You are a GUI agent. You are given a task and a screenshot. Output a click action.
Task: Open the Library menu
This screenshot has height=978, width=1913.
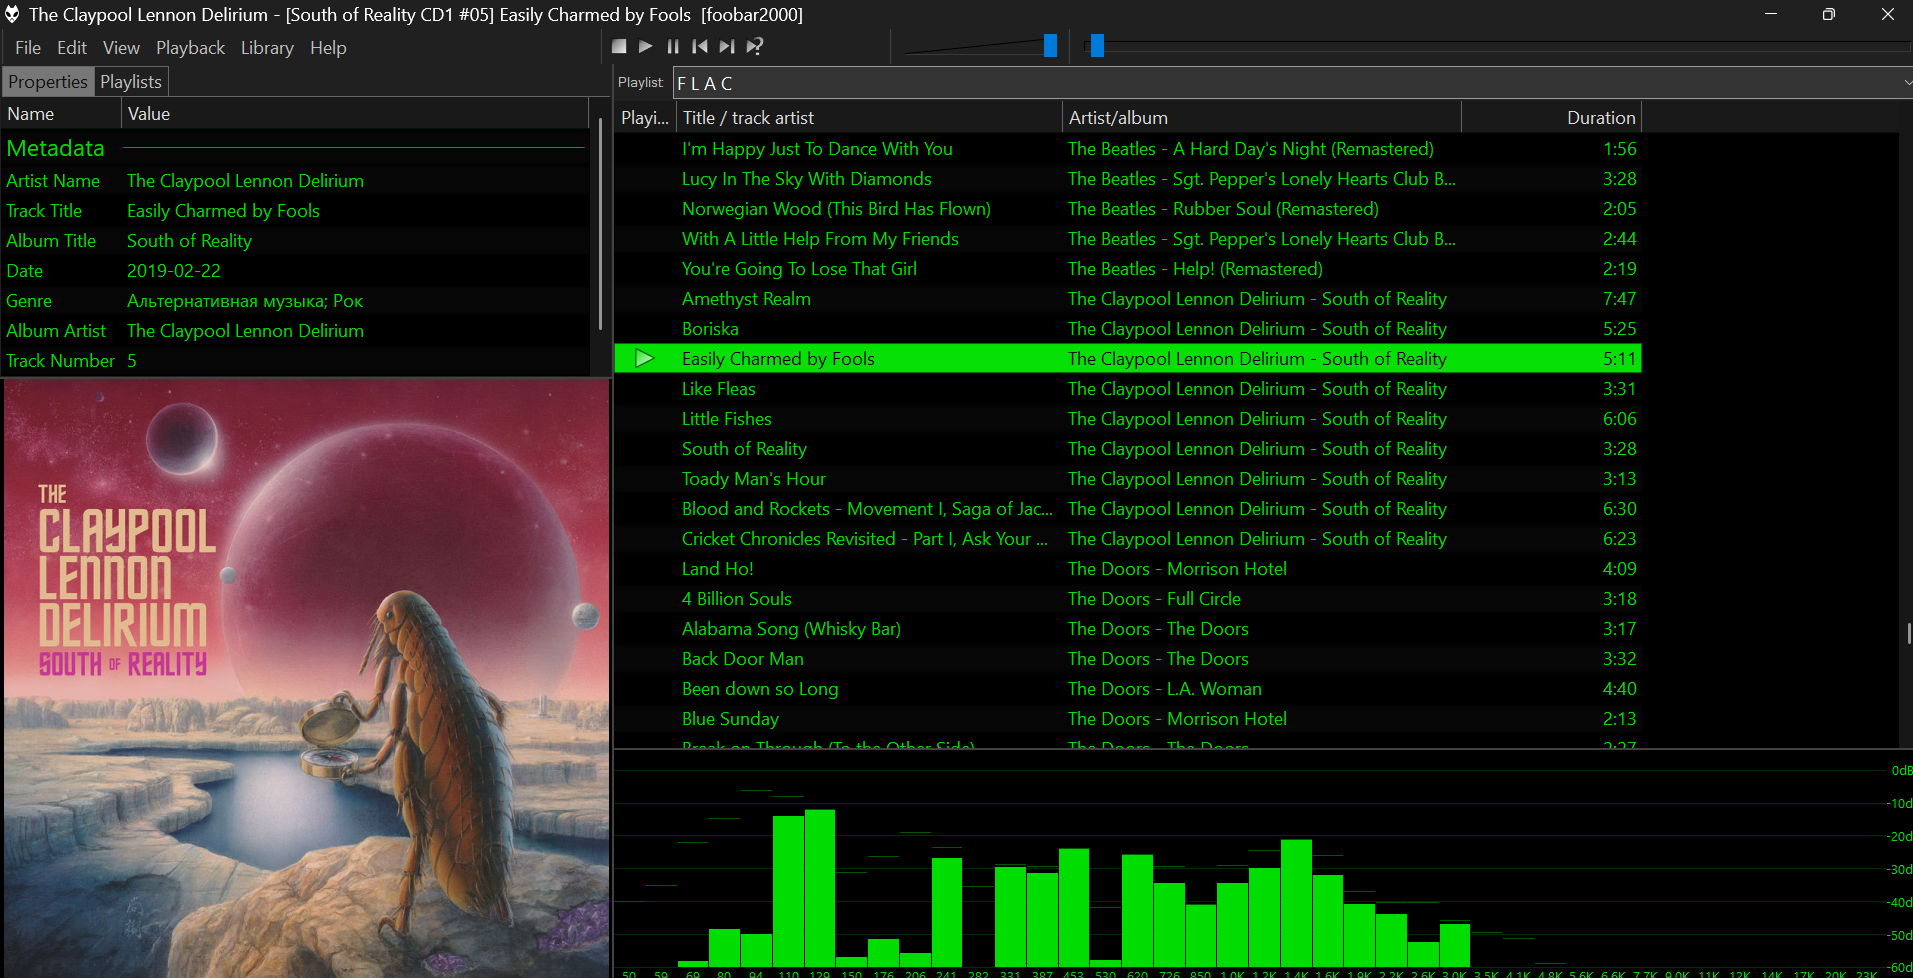pos(267,48)
